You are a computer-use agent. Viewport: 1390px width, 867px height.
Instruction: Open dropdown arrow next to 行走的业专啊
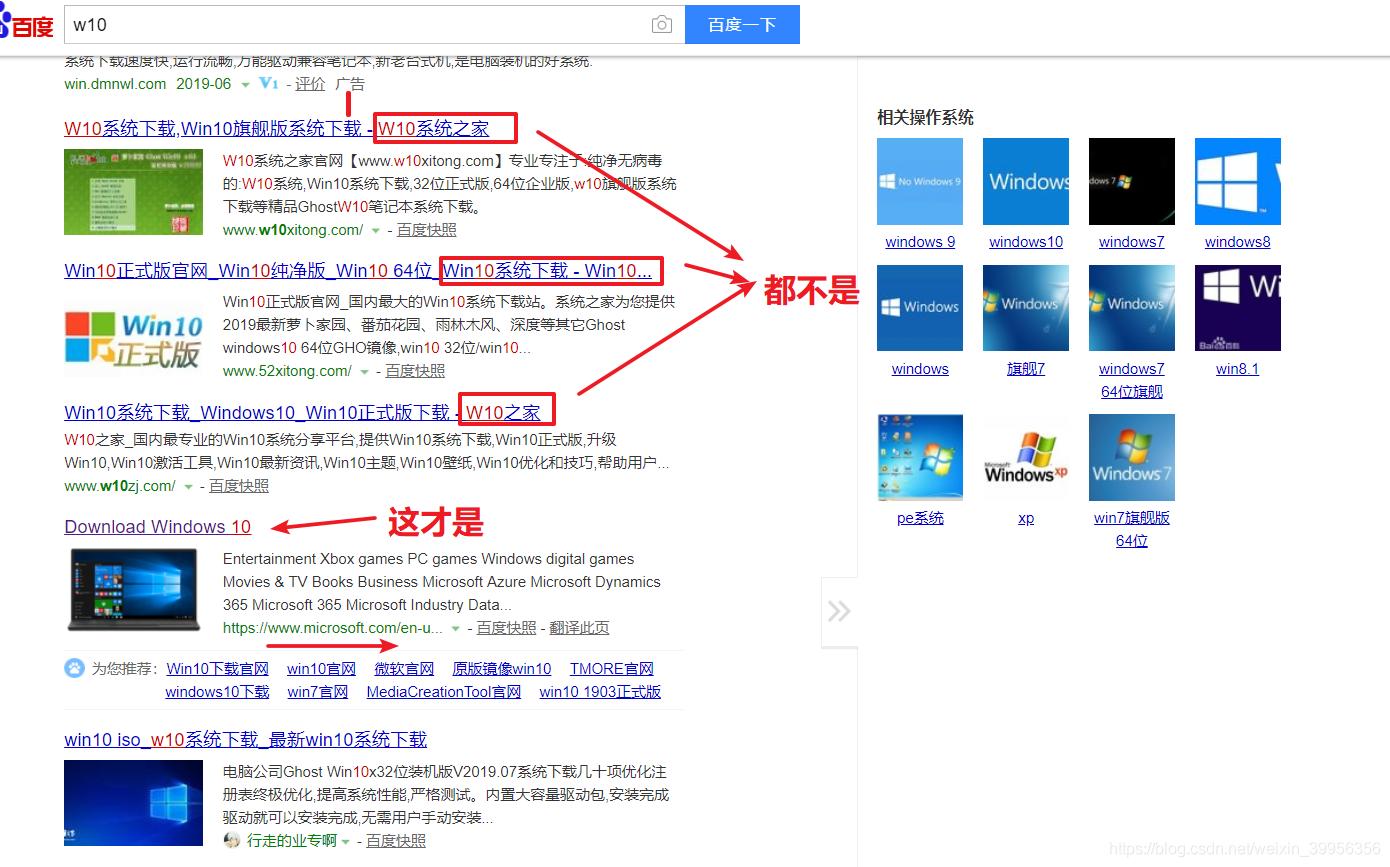346,841
